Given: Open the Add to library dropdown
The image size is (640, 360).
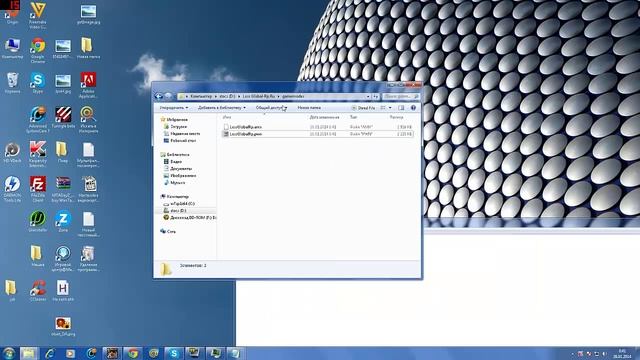Looking at the screenshot, I should tap(222, 108).
